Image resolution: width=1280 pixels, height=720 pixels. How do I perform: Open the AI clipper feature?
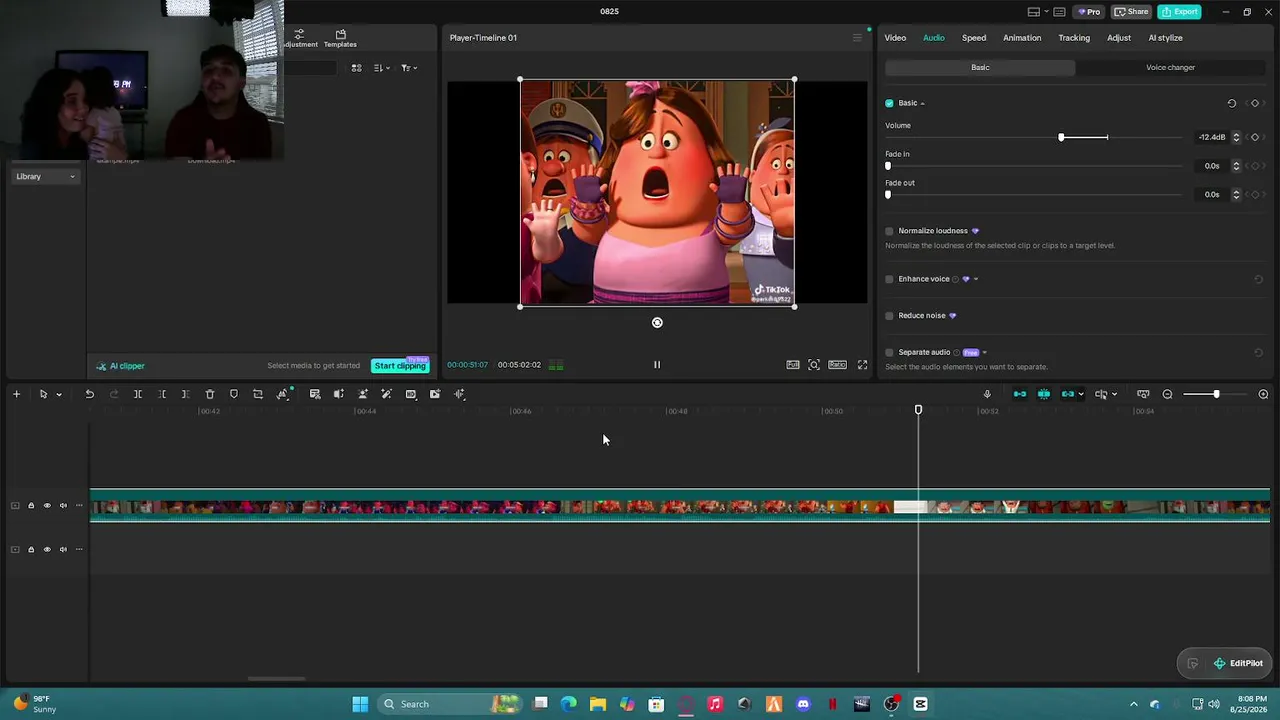coord(120,366)
